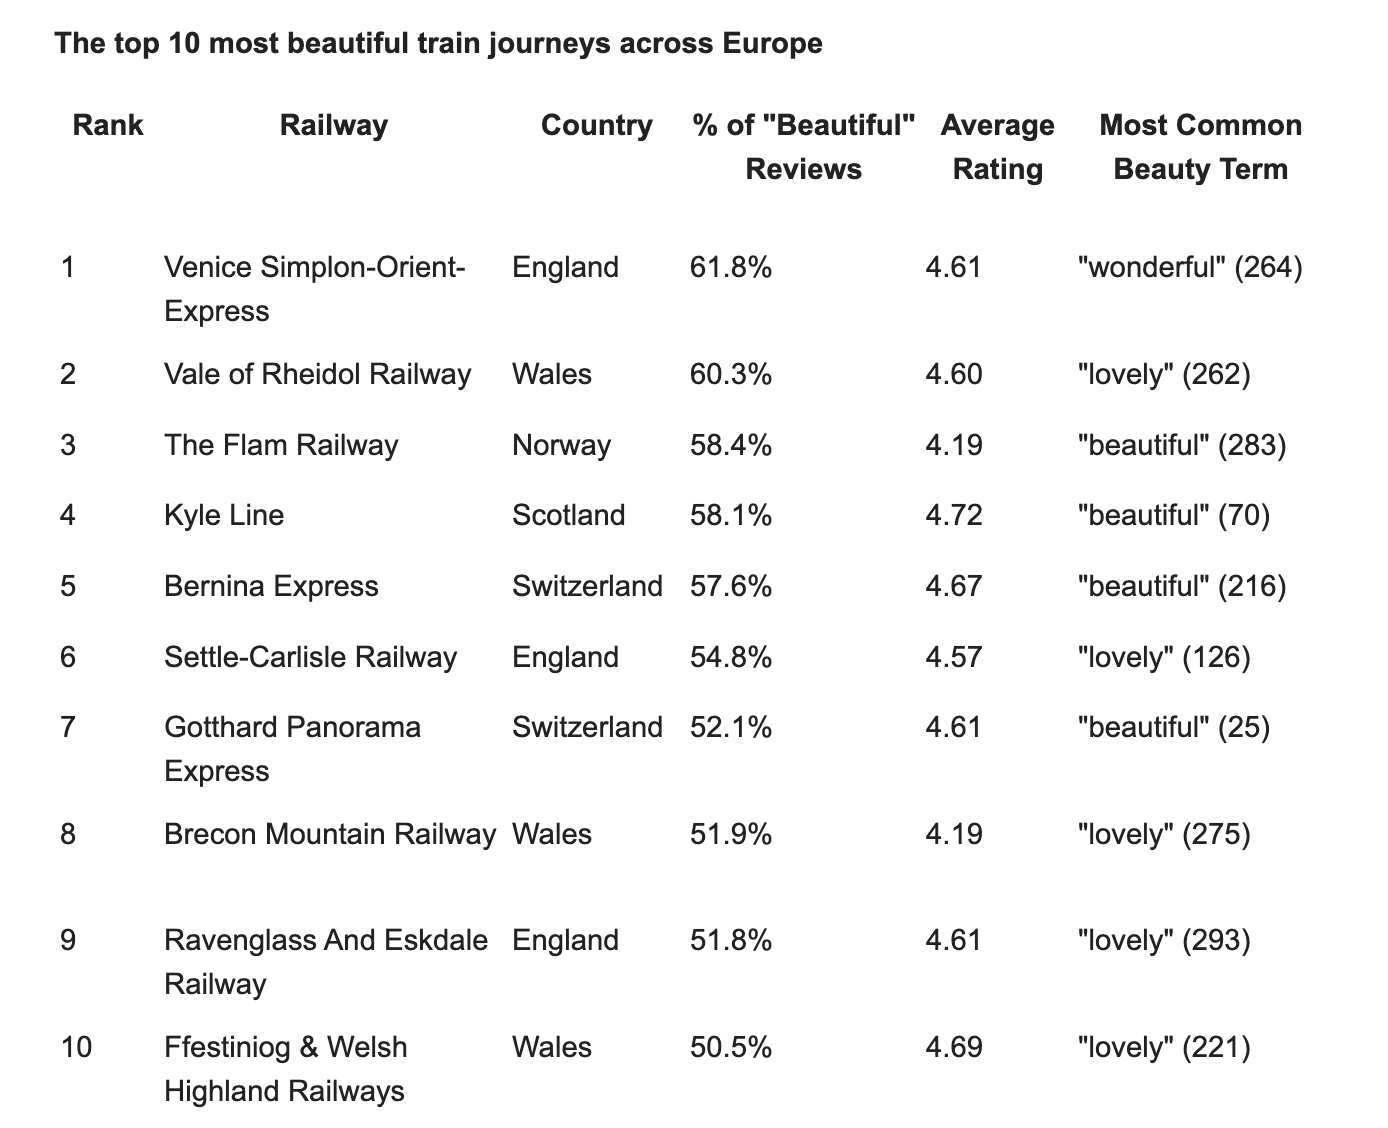Click the table title about beautiful train journeys
This screenshot has height=1128, width=1388.
(438, 44)
